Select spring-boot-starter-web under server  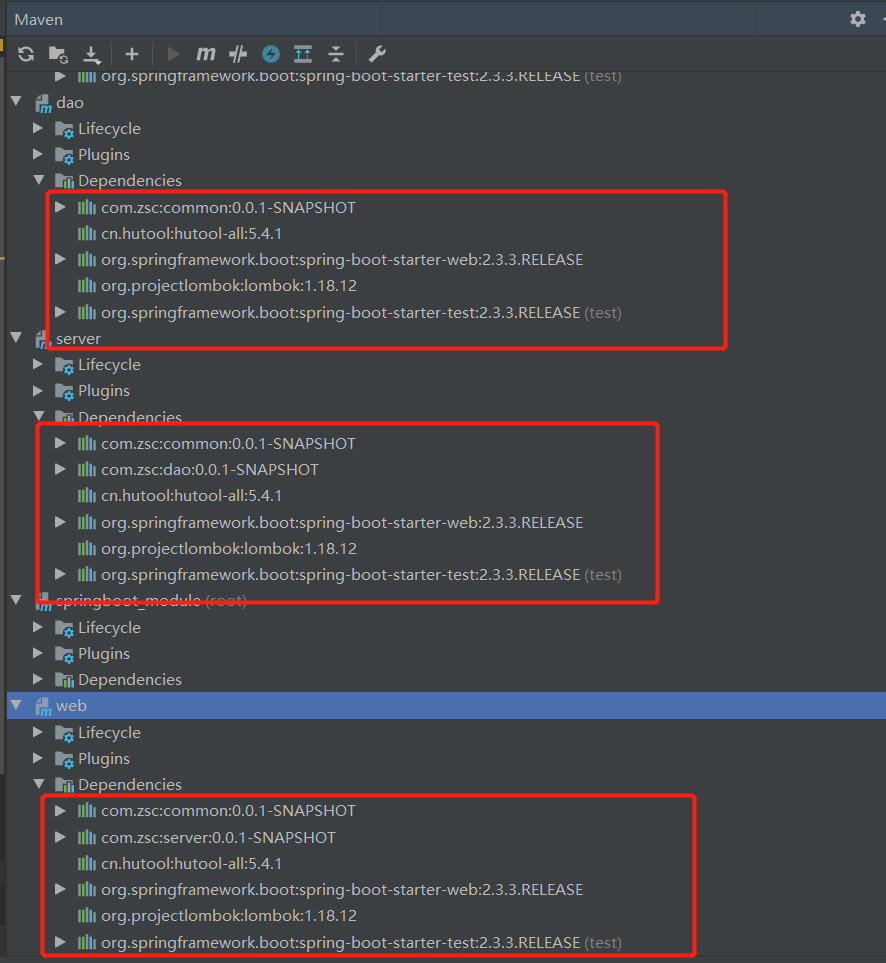tap(342, 523)
